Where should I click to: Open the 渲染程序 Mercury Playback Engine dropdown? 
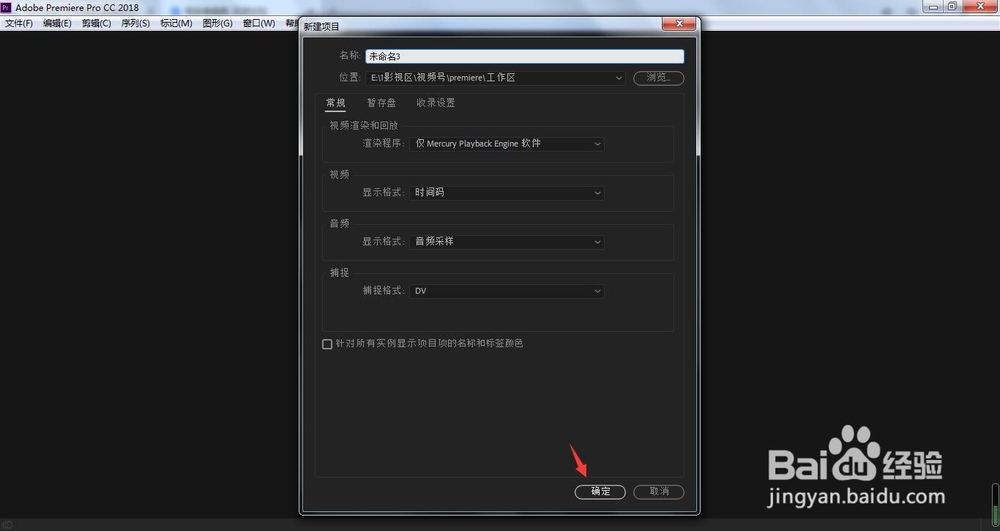coord(507,144)
